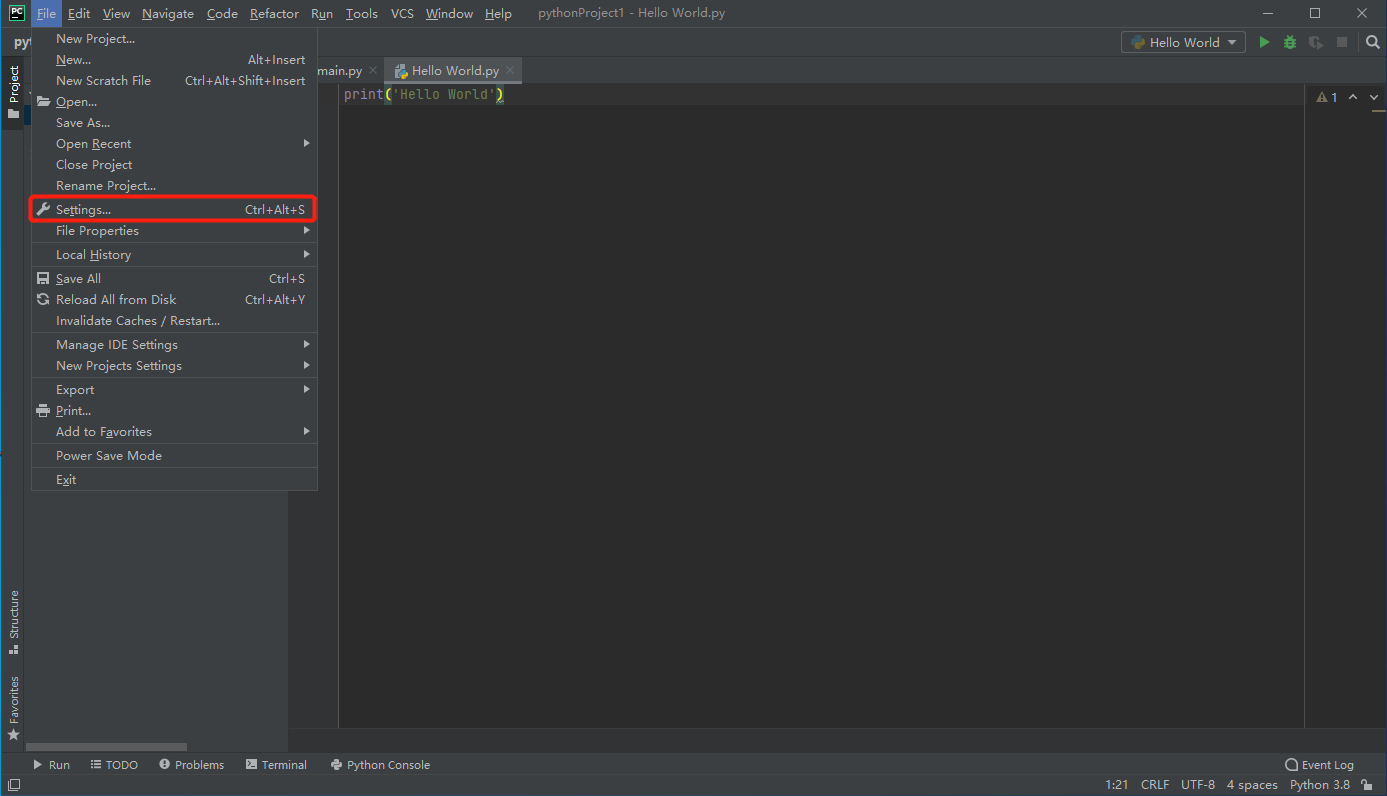Choose Save All menu item
The image size is (1387, 796).
tap(174, 279)
